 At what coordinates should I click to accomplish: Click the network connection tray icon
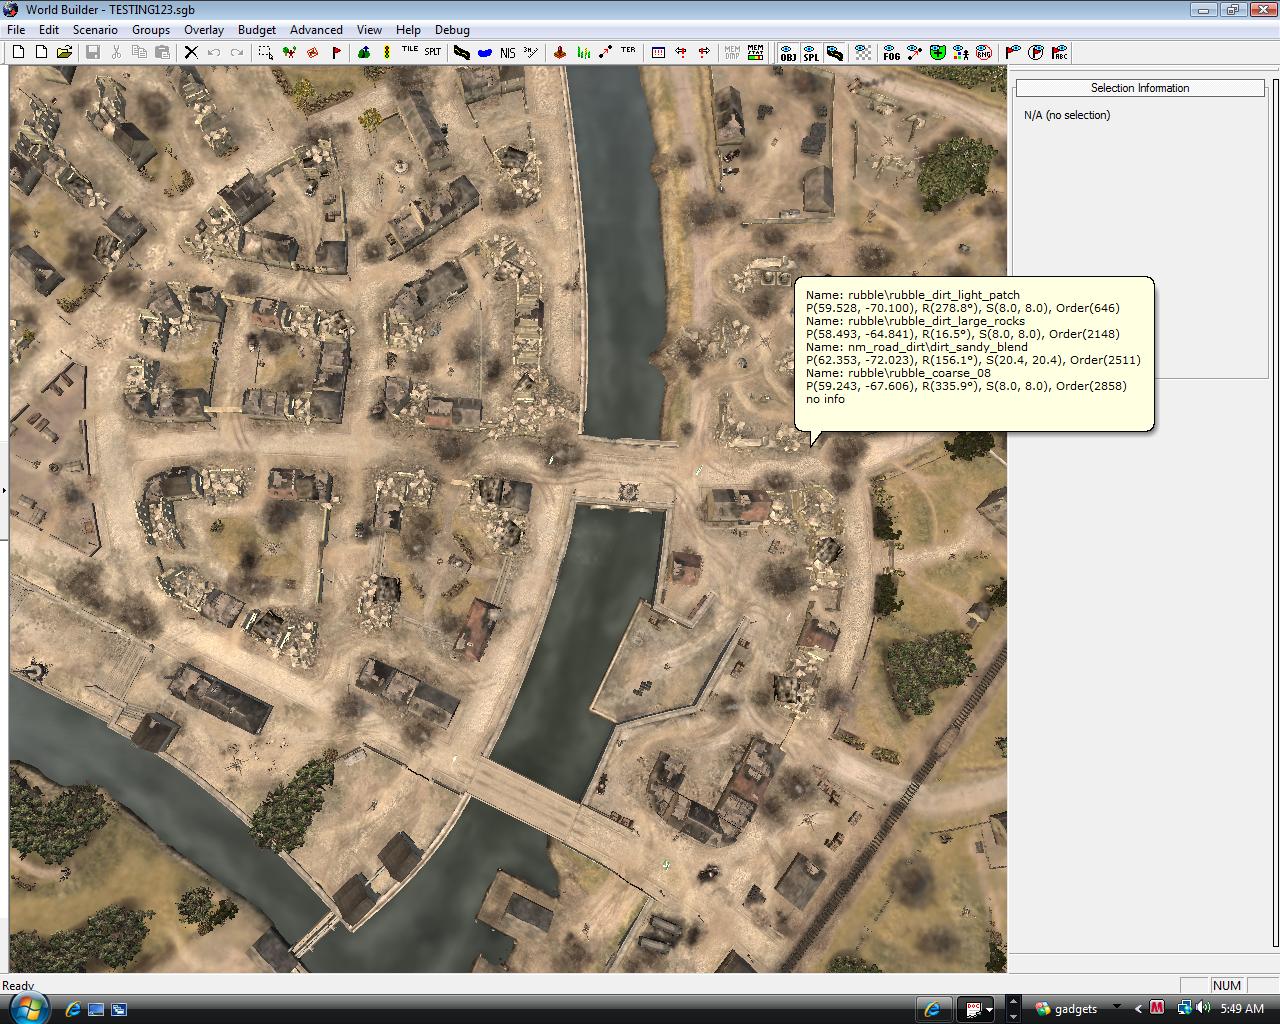pos(1183,1008)
